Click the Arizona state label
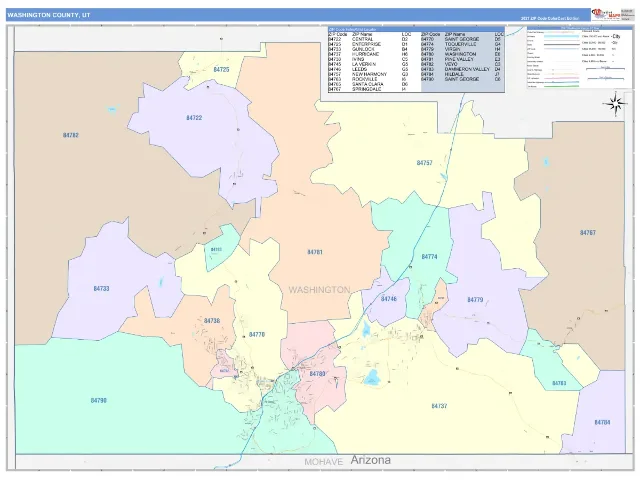Image resolution: width=640 pixels, height=480 pixels. tap(371, 460)
